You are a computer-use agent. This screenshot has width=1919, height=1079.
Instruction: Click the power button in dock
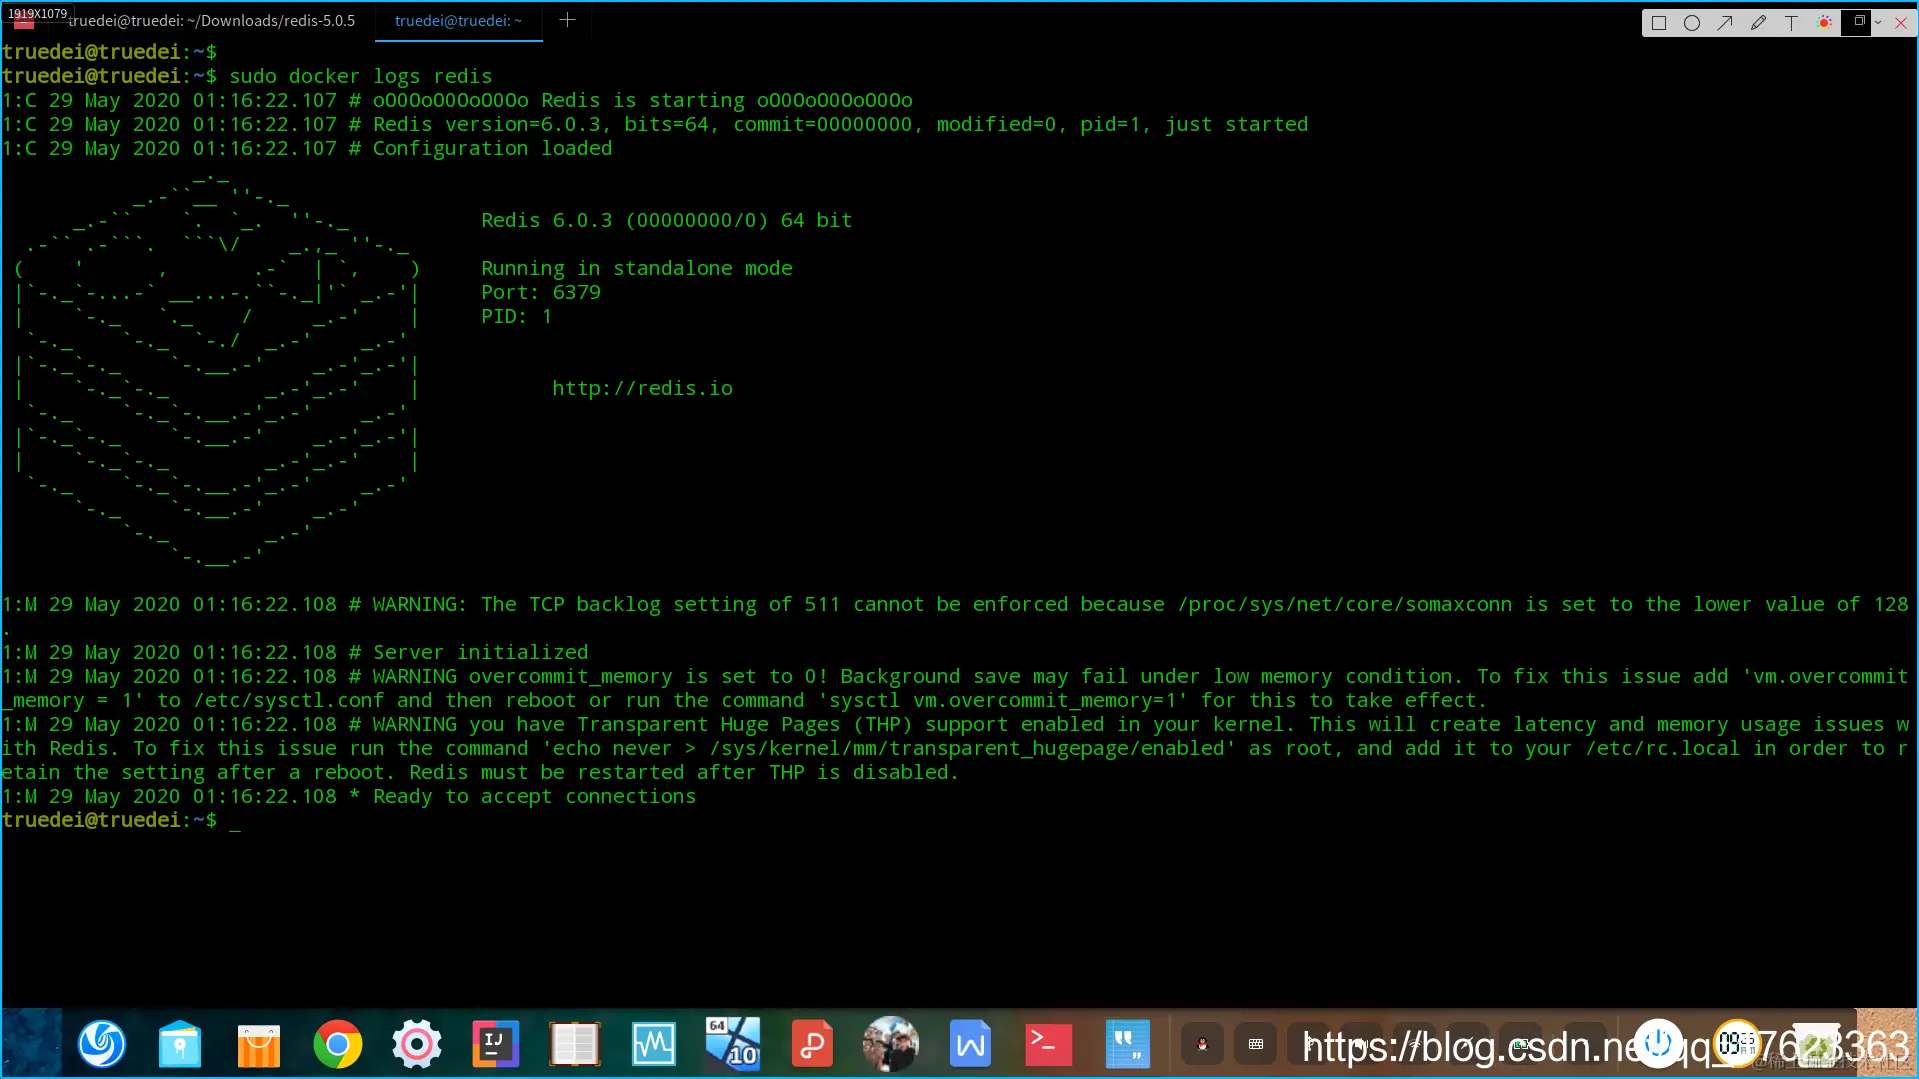pyautogui.click(x=1659, y=1044)
